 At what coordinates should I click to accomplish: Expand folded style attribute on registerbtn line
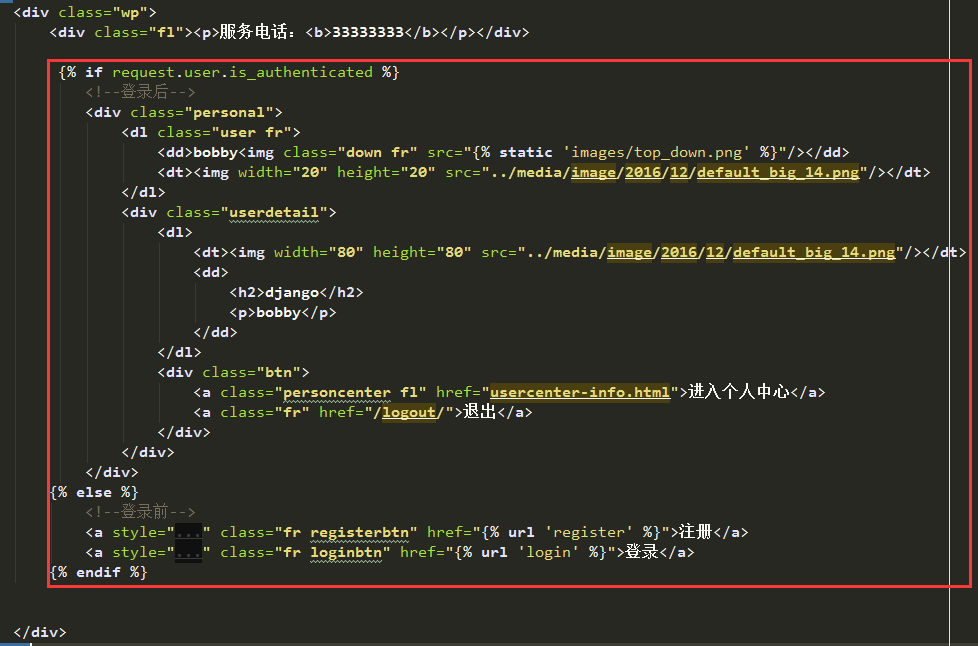(x=188, y=533)
